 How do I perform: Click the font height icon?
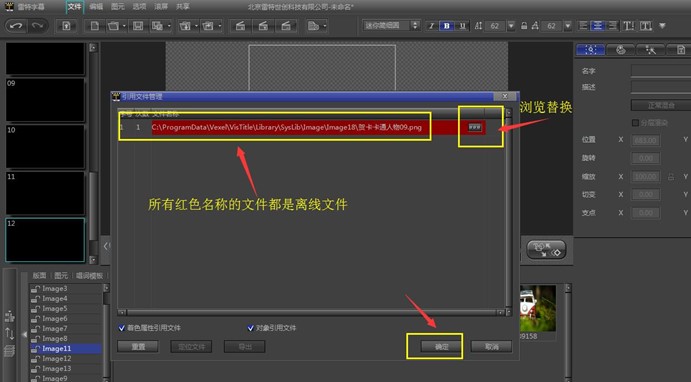(x=478, y=26)
